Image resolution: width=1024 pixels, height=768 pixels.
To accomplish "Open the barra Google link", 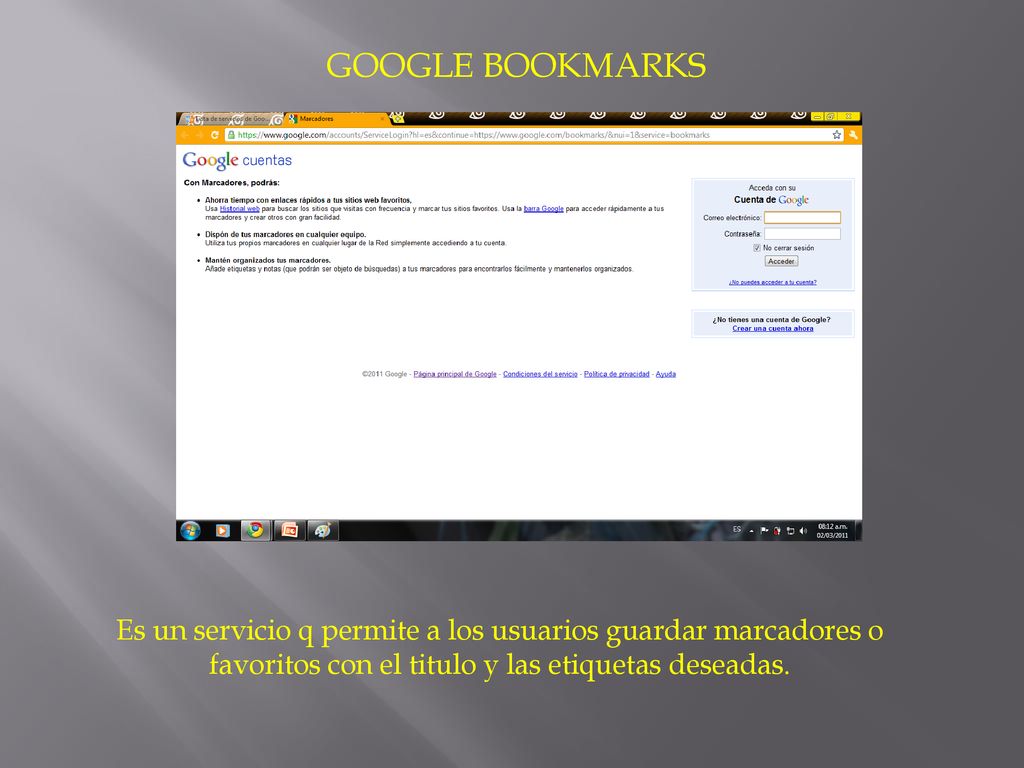I will tap(543, 209).
